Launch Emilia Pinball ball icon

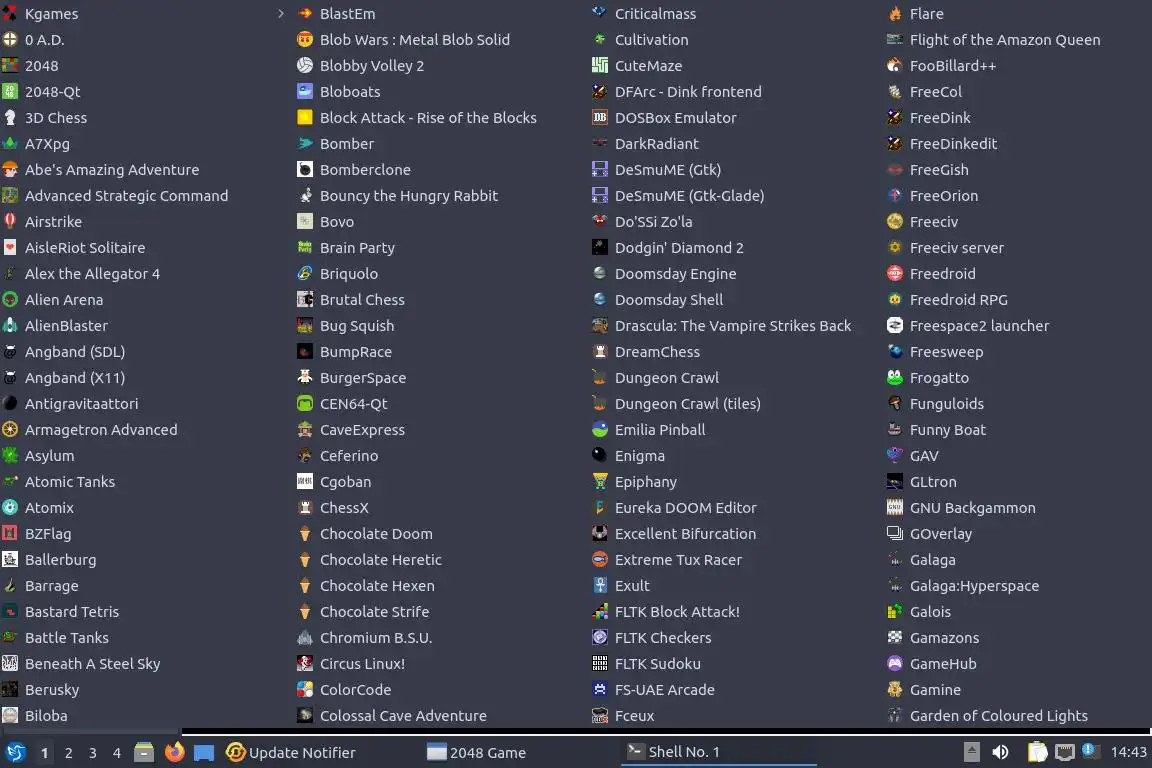600,430
